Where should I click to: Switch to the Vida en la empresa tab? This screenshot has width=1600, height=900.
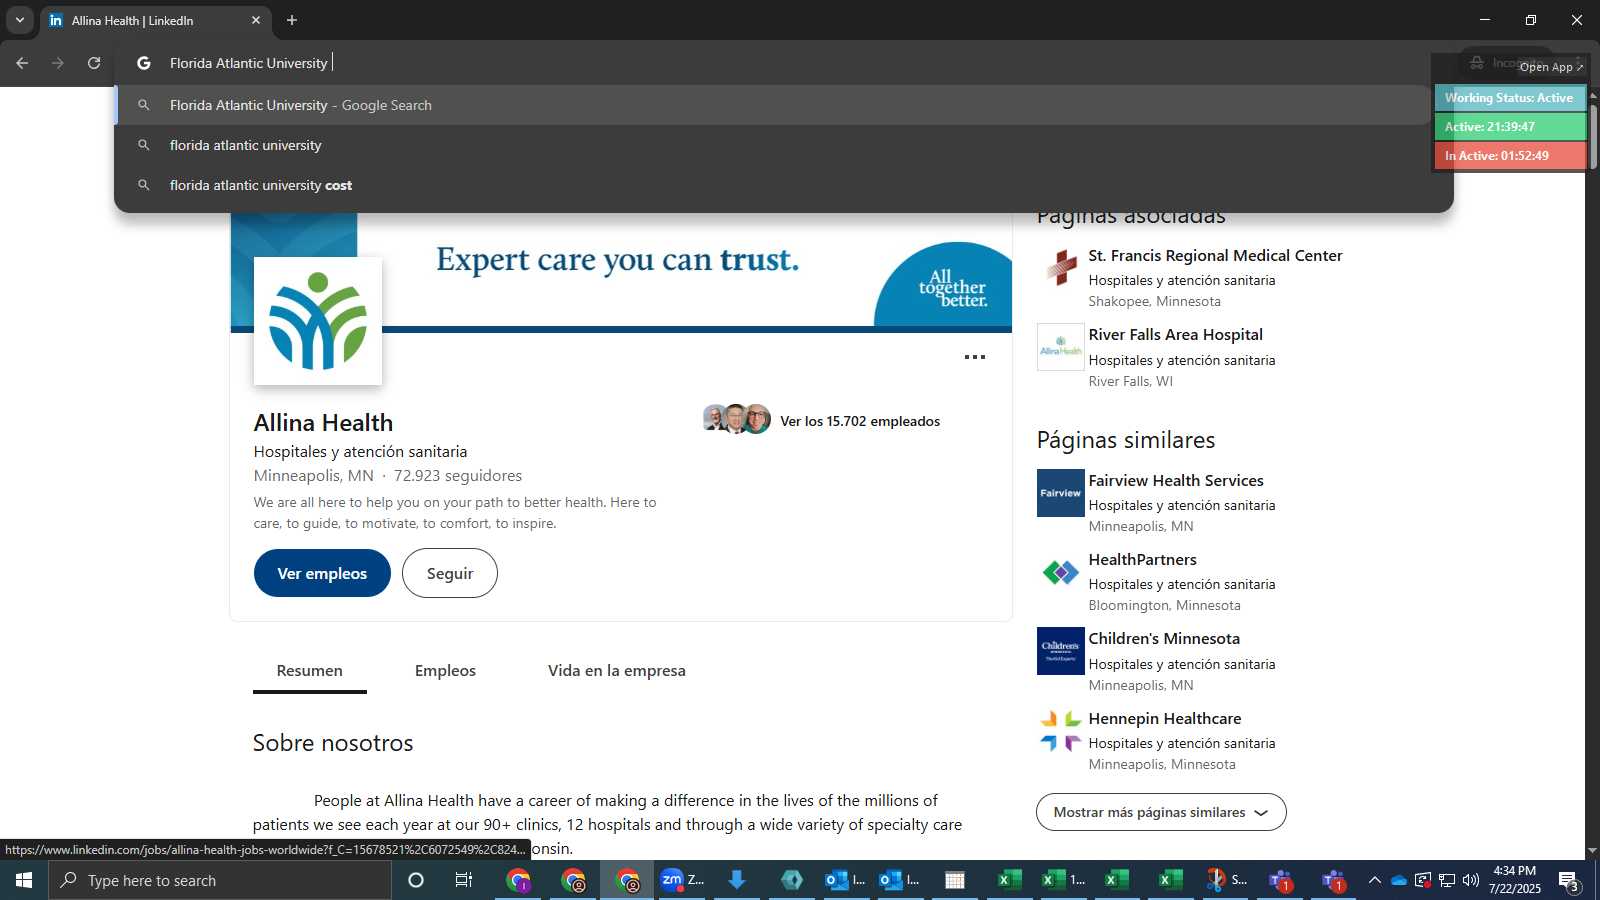[616, 671]
